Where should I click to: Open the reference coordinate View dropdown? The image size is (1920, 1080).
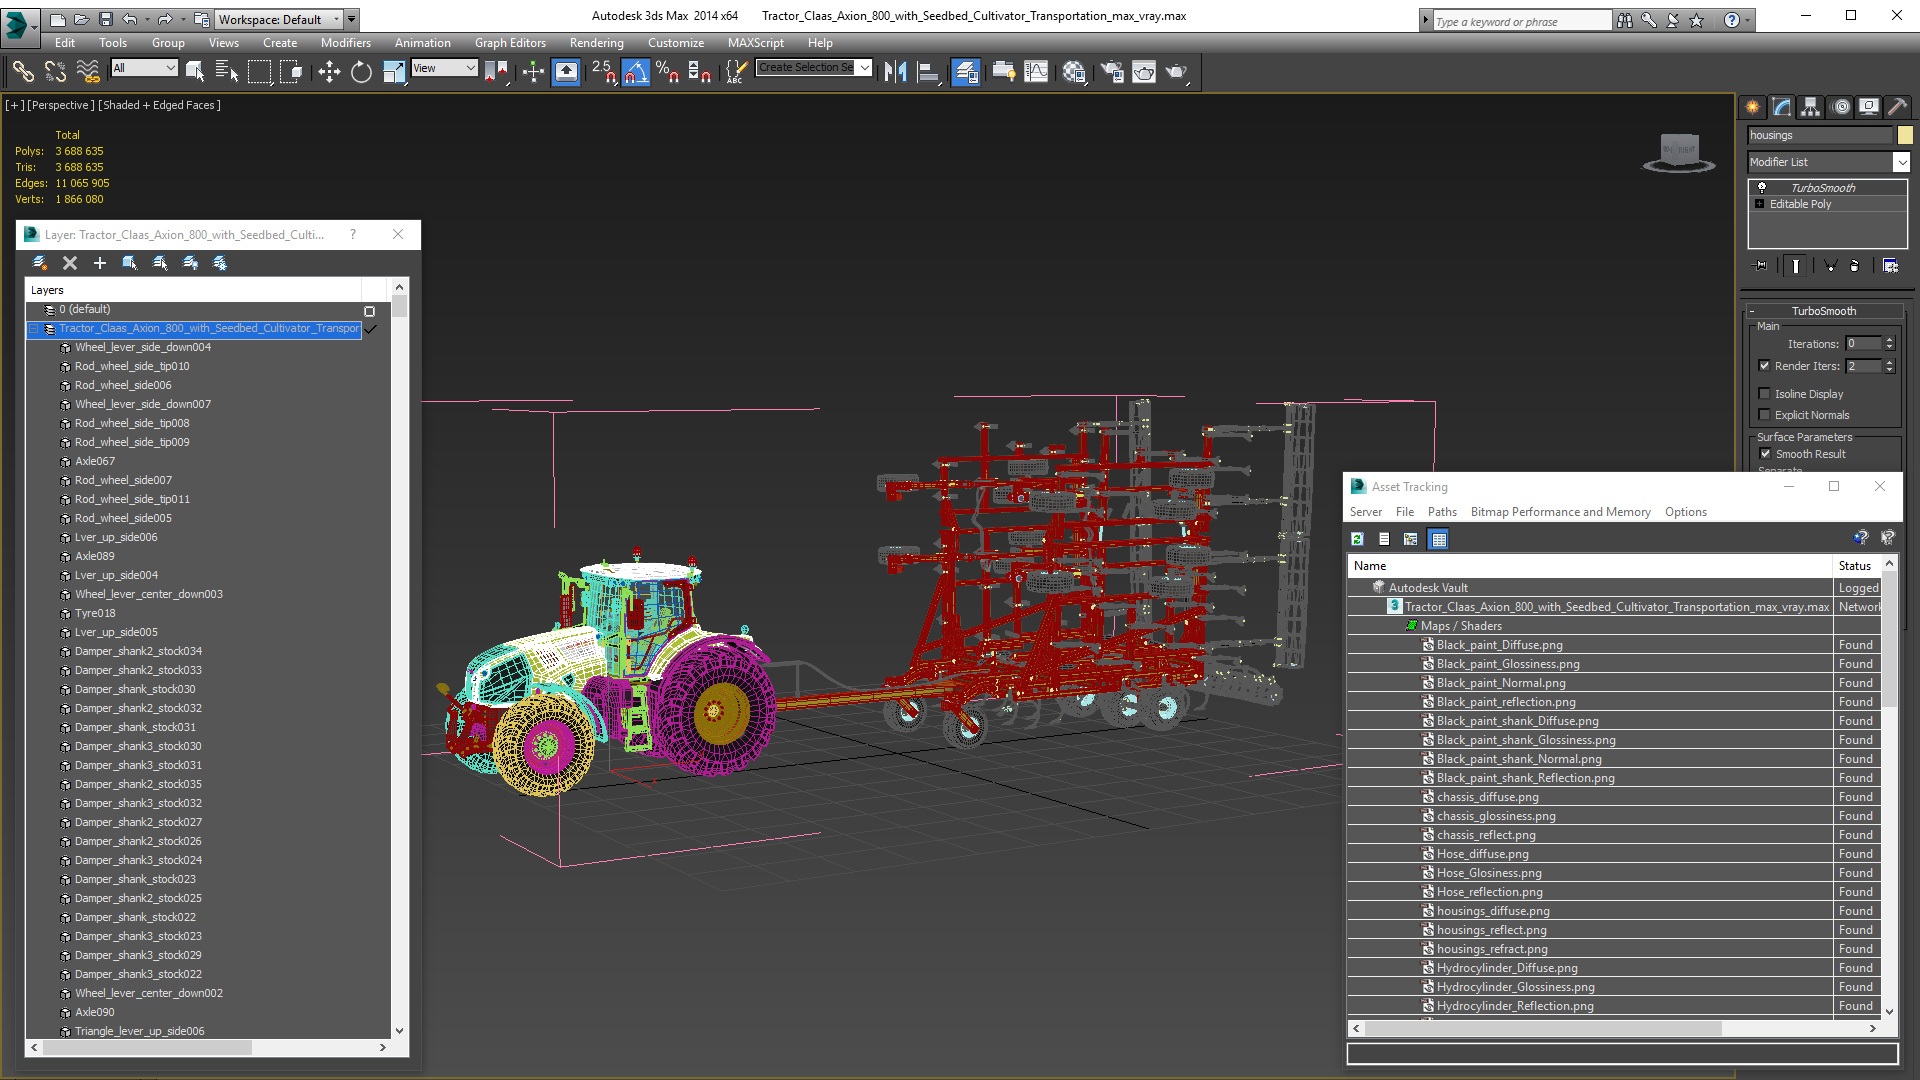[x=445, y=68]
